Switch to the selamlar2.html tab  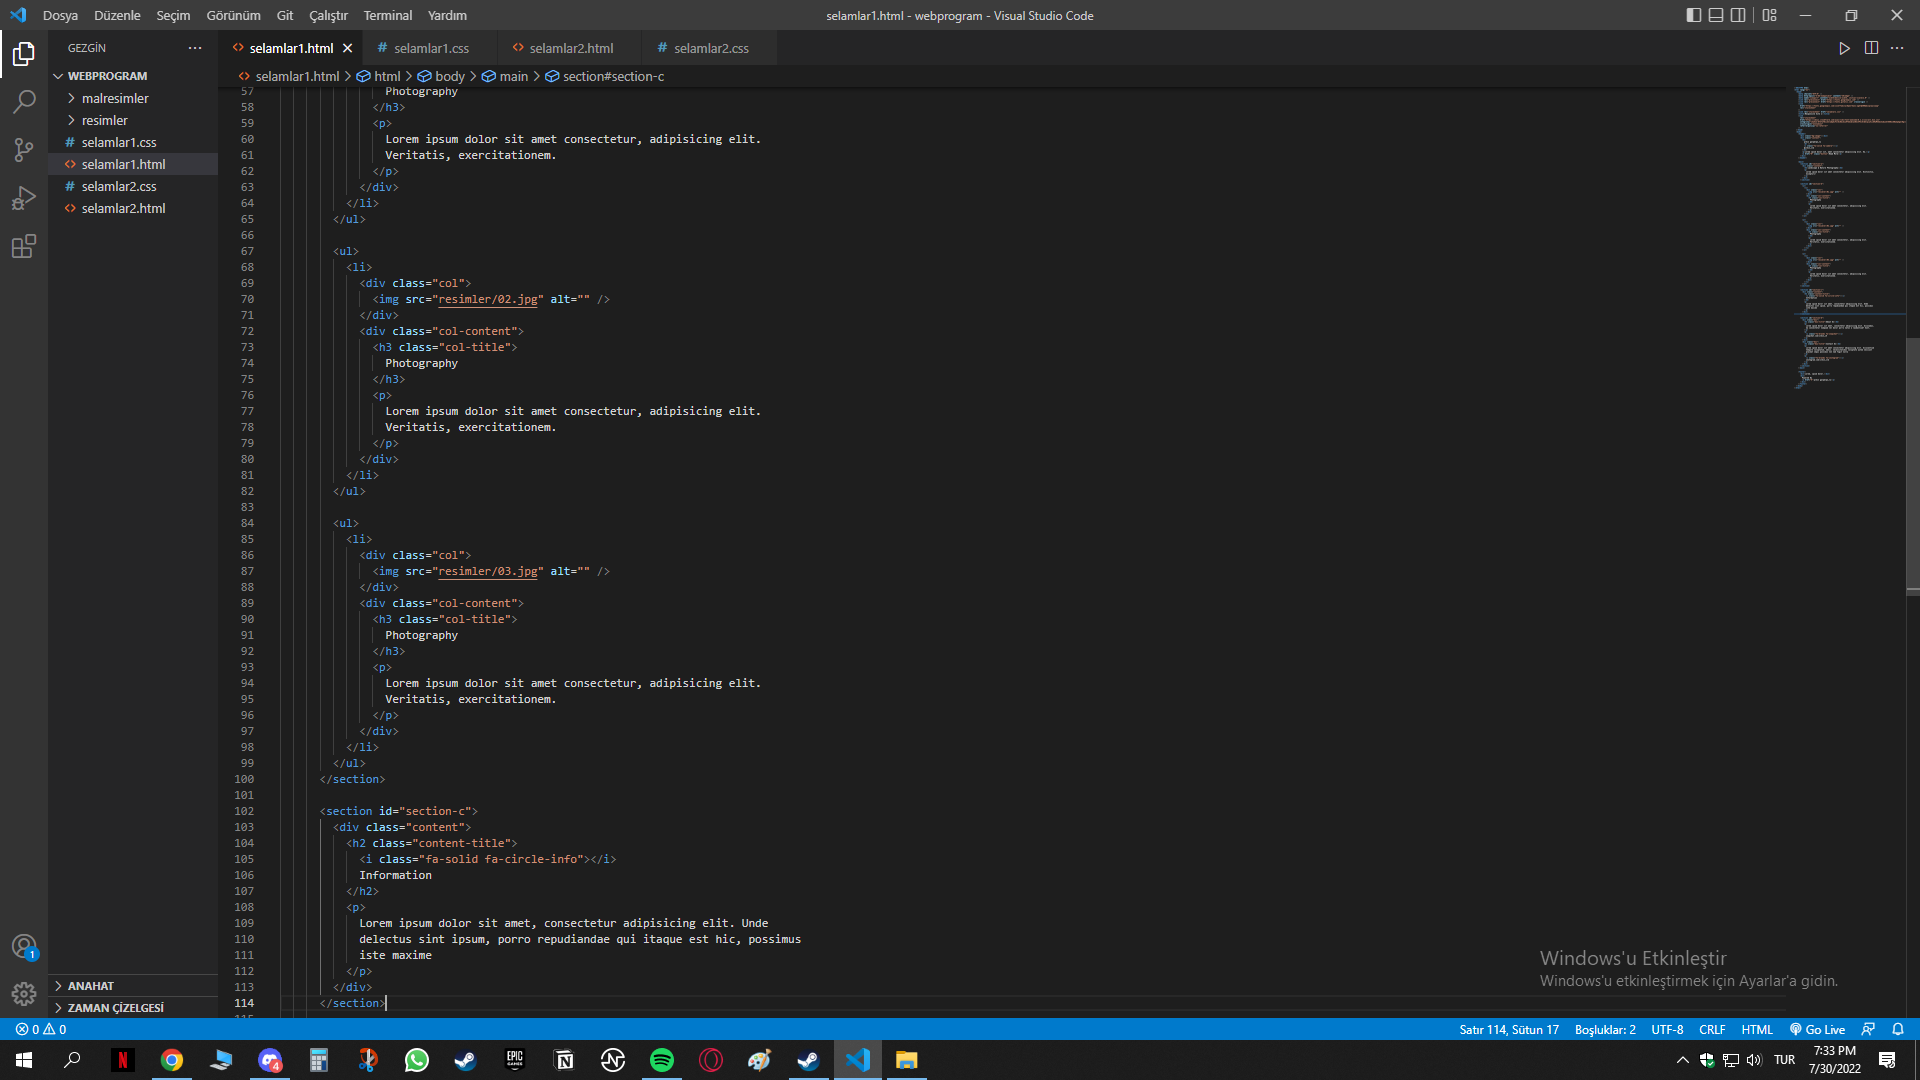tap(570, 48)
